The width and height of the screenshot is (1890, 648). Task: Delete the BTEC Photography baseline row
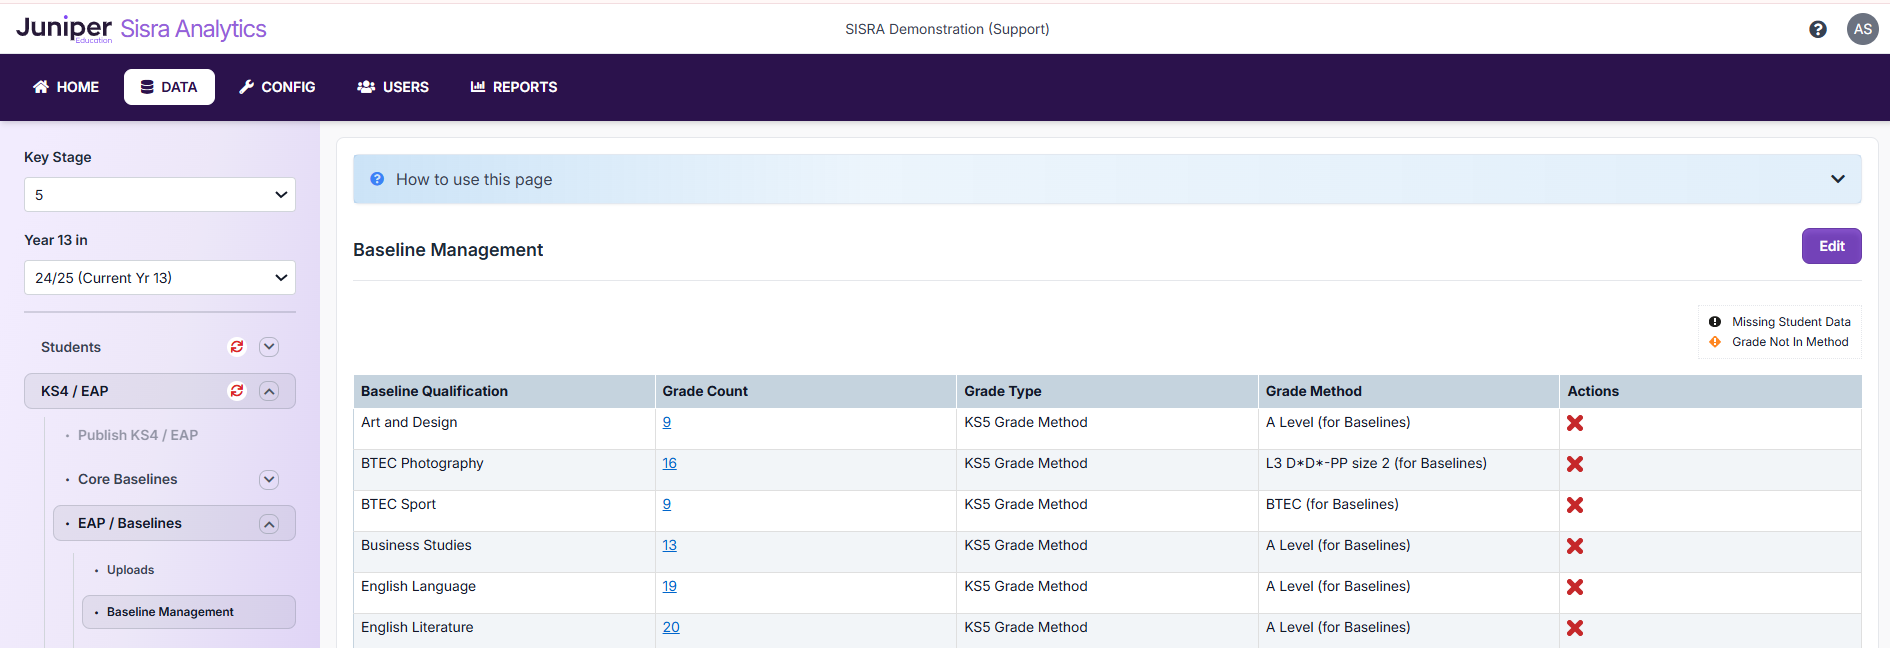click(x=1574, y=464)
